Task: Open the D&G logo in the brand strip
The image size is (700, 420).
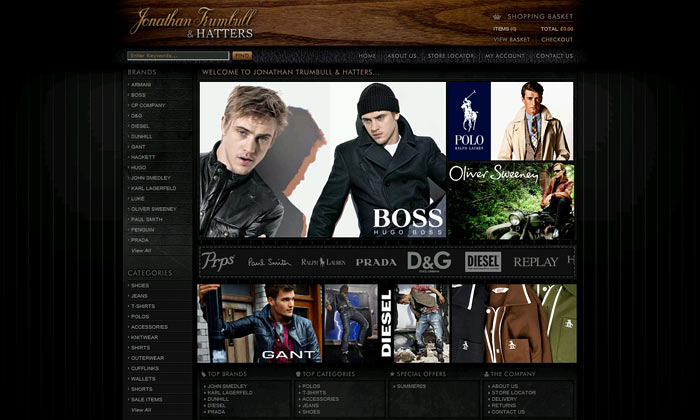Action: (x=429, y=262)
